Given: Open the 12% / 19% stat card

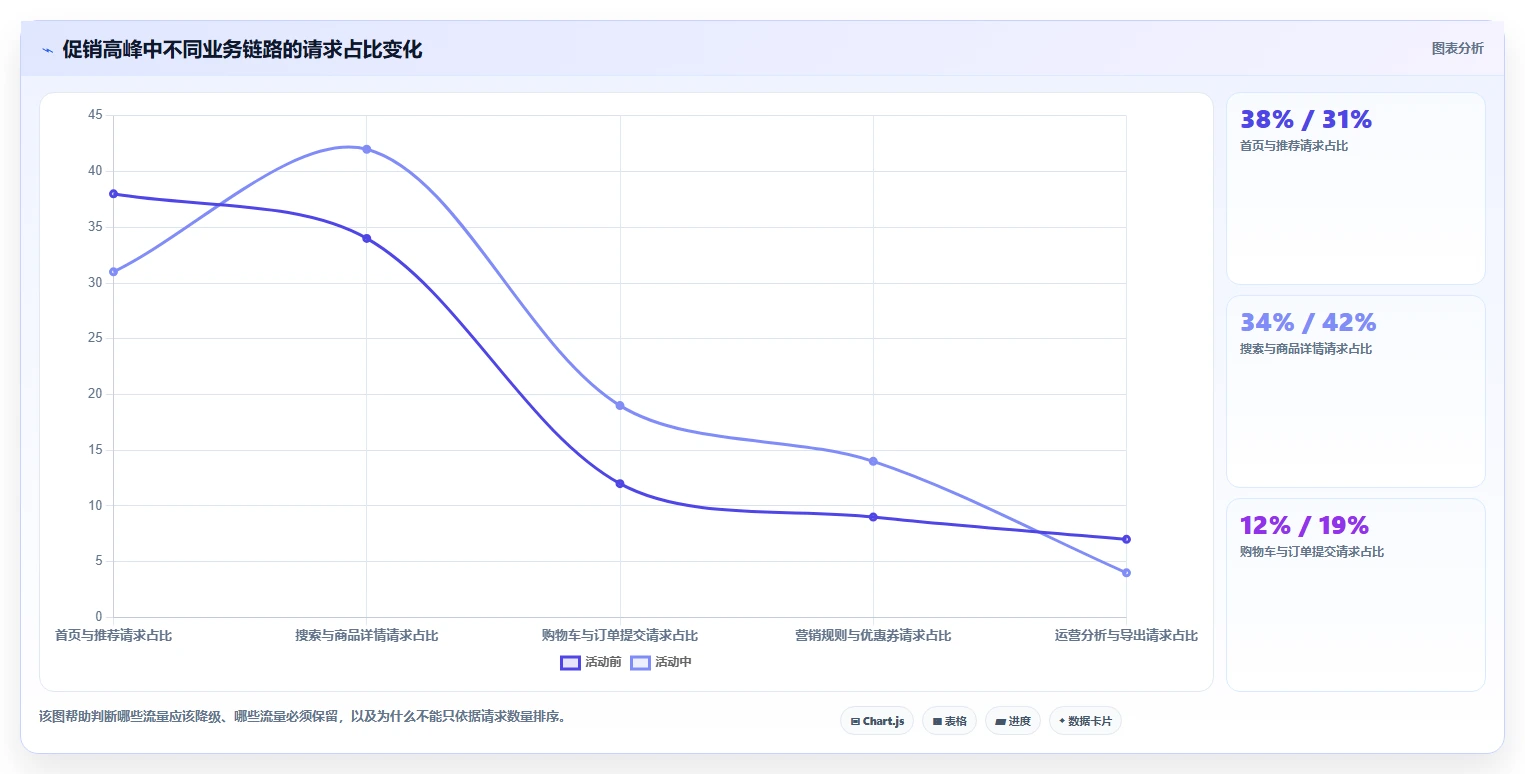Looking at the screenshot, I should (x=1355, y=594).
